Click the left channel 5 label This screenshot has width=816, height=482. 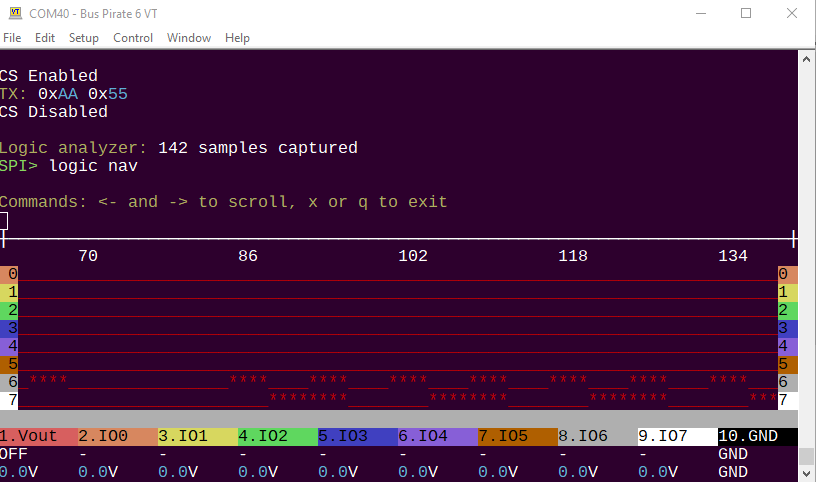click(x=9, y=364)
